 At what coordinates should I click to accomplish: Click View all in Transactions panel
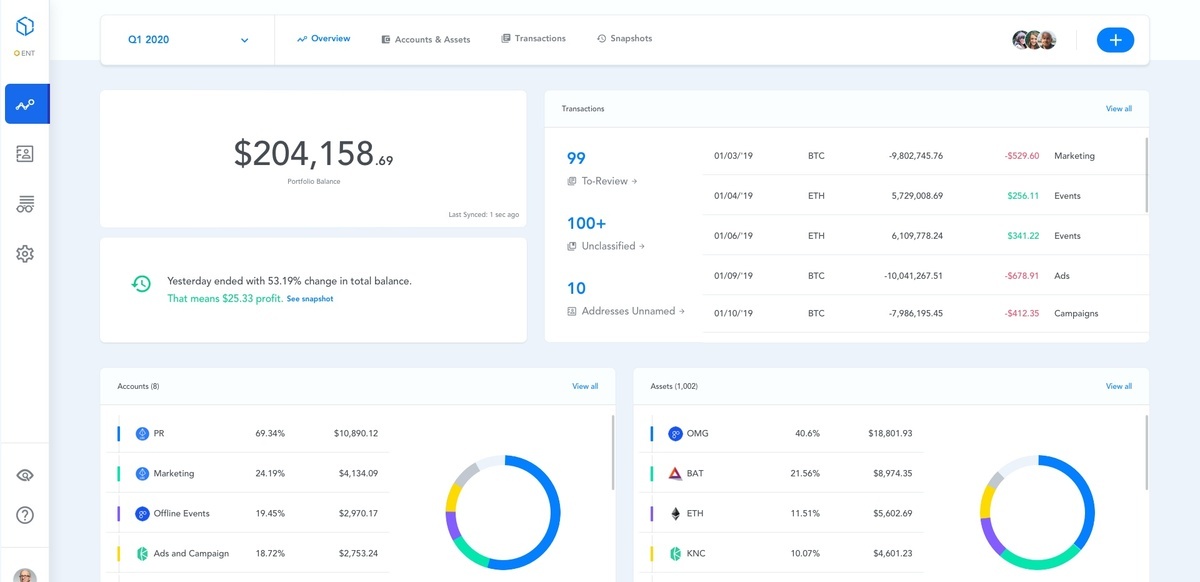[x=1119, y=108]
